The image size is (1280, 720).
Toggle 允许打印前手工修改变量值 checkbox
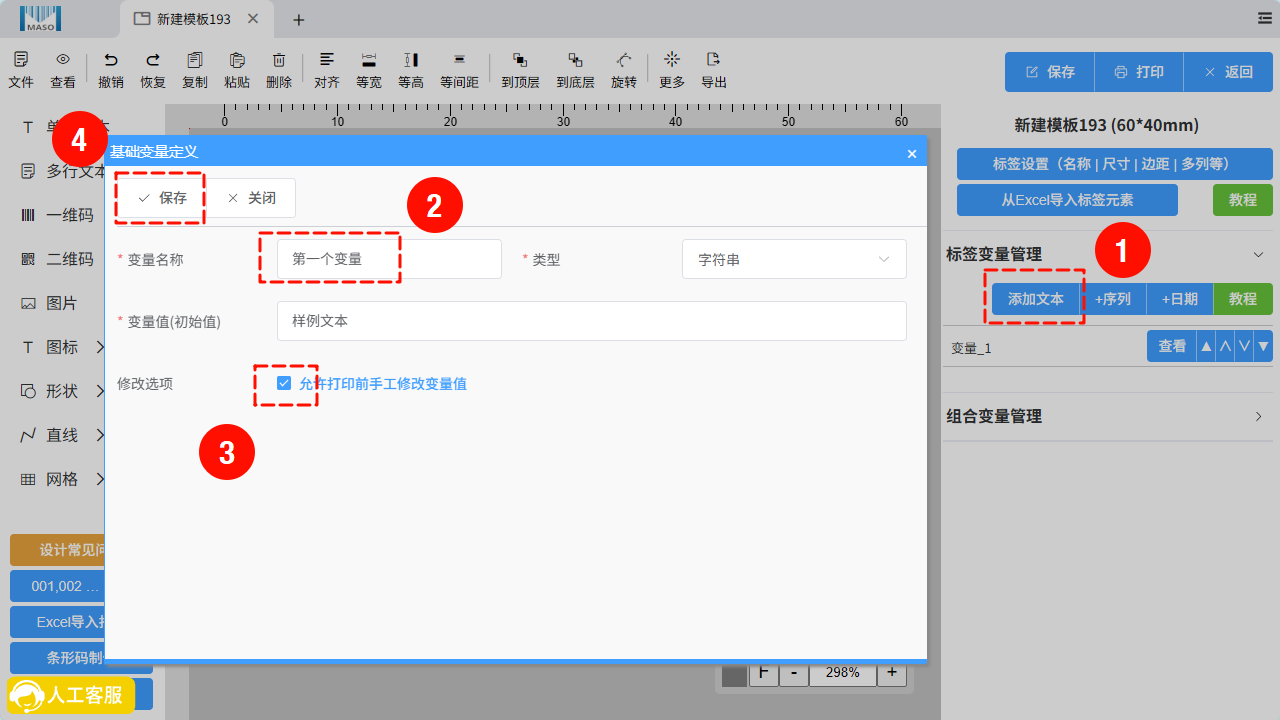pos(284,383)
